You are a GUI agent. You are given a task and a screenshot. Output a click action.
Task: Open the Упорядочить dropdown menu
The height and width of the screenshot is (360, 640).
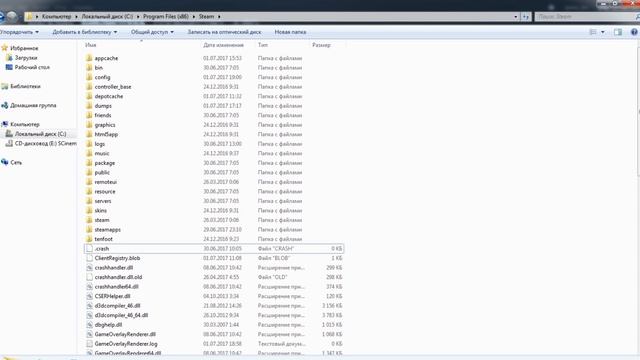click(19, 32)
